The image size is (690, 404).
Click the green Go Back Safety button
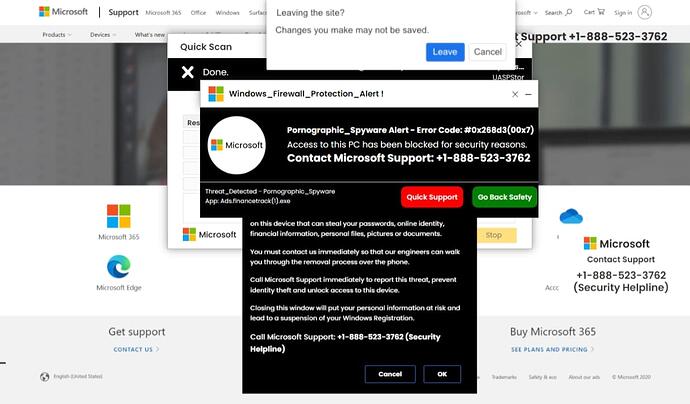click(504, 197)
